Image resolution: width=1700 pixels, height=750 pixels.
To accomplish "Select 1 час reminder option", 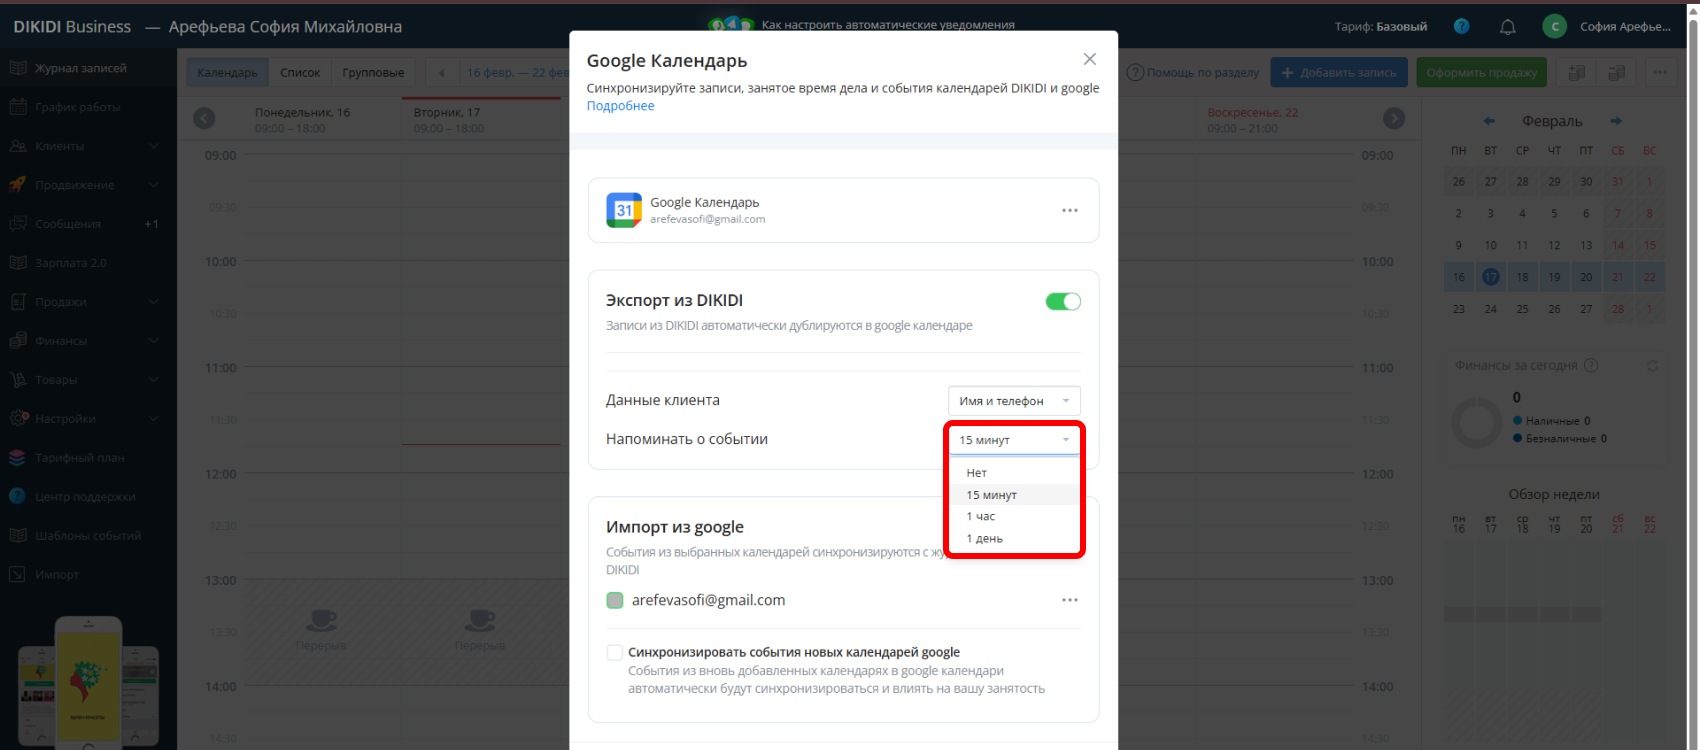I will (x=981, y=517).
